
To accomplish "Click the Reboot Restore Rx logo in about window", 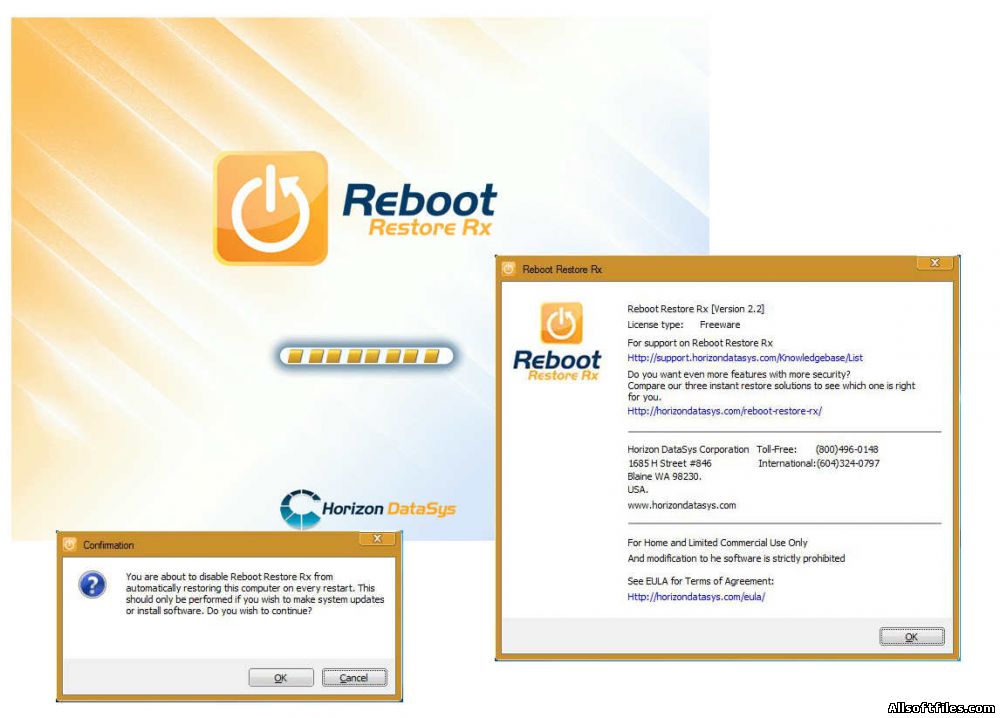I will point(557,342).
